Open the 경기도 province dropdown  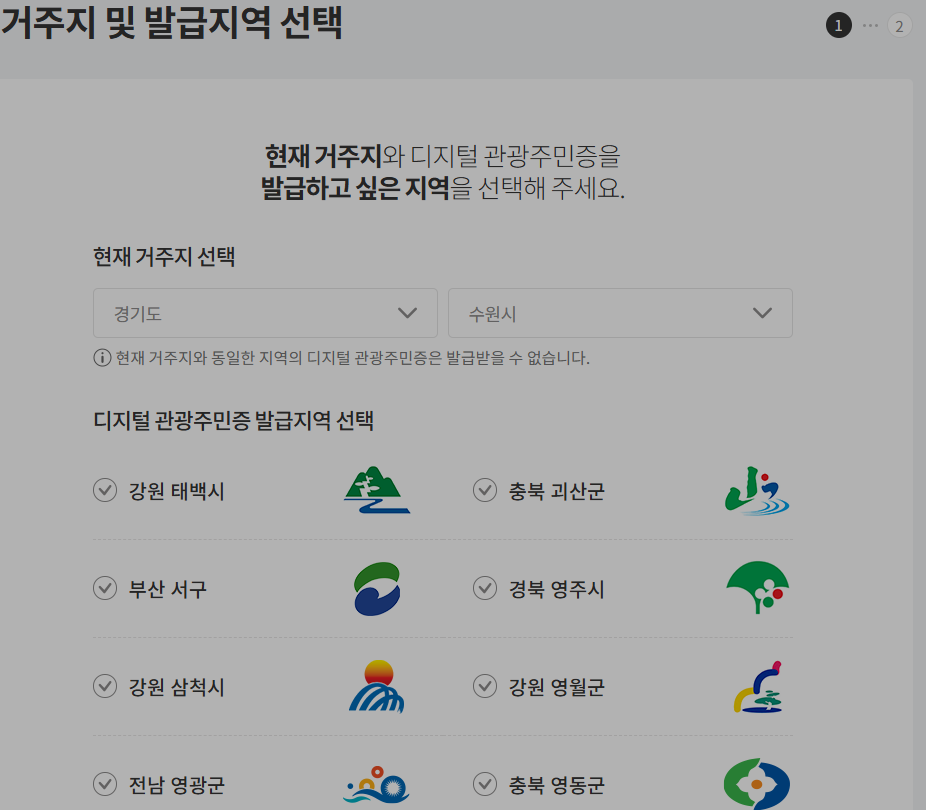tap(265, 313)
